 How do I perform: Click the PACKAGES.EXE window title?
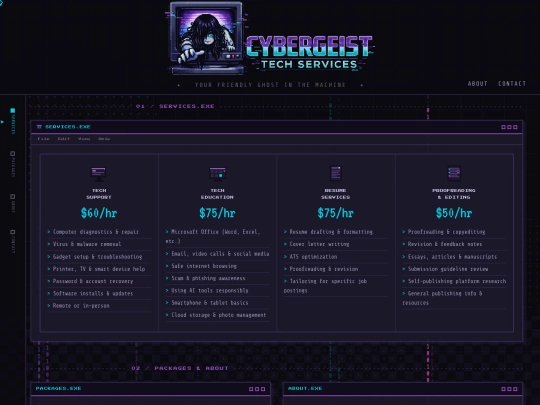[59, 388]
